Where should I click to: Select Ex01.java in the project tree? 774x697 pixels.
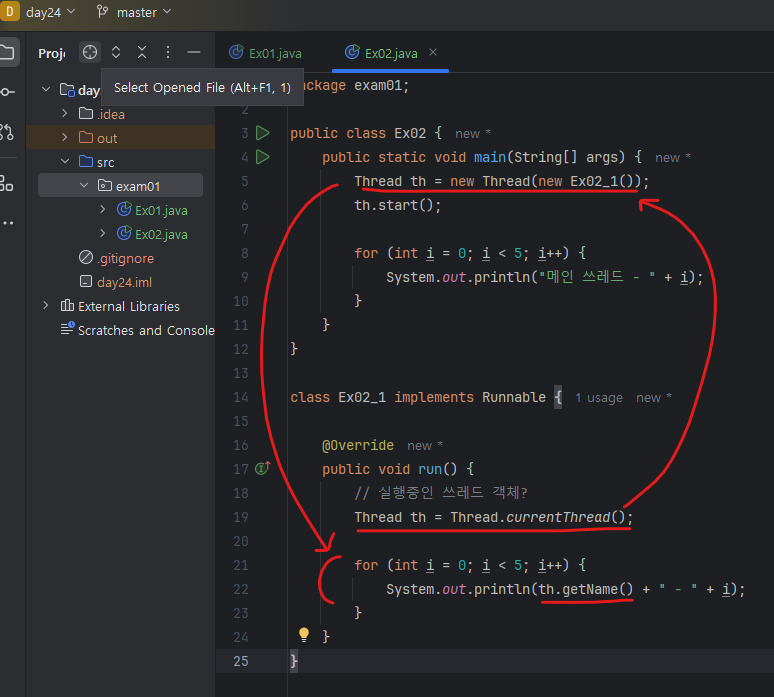(x=161, y=210)
